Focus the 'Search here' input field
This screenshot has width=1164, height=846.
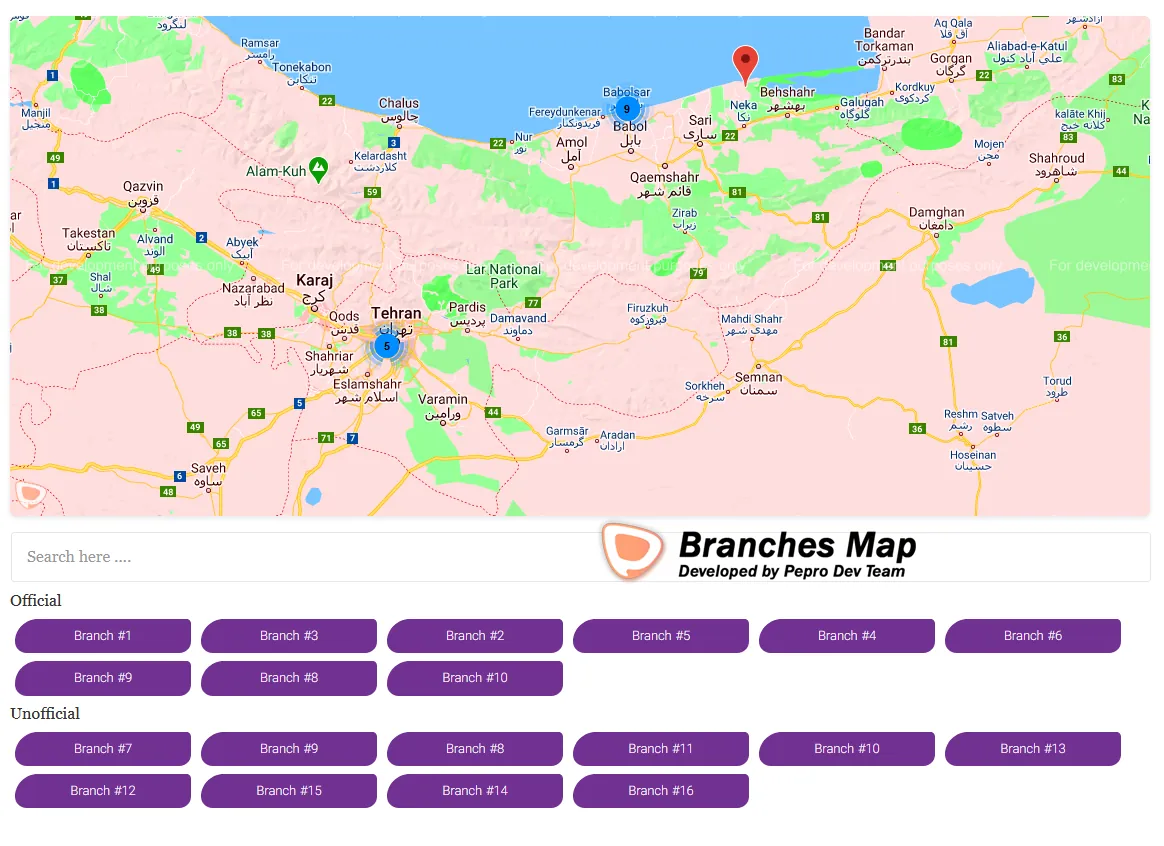point(580,557)
